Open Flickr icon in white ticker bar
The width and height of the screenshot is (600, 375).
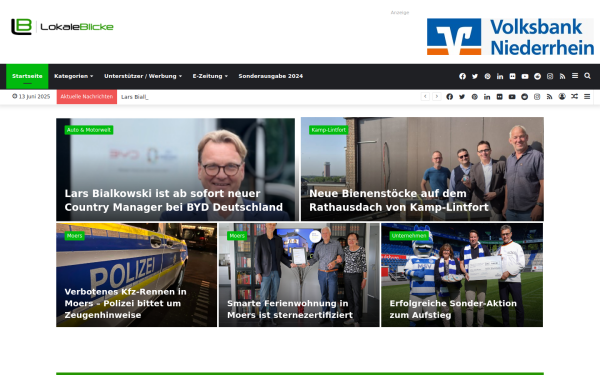tap(499, 97)
